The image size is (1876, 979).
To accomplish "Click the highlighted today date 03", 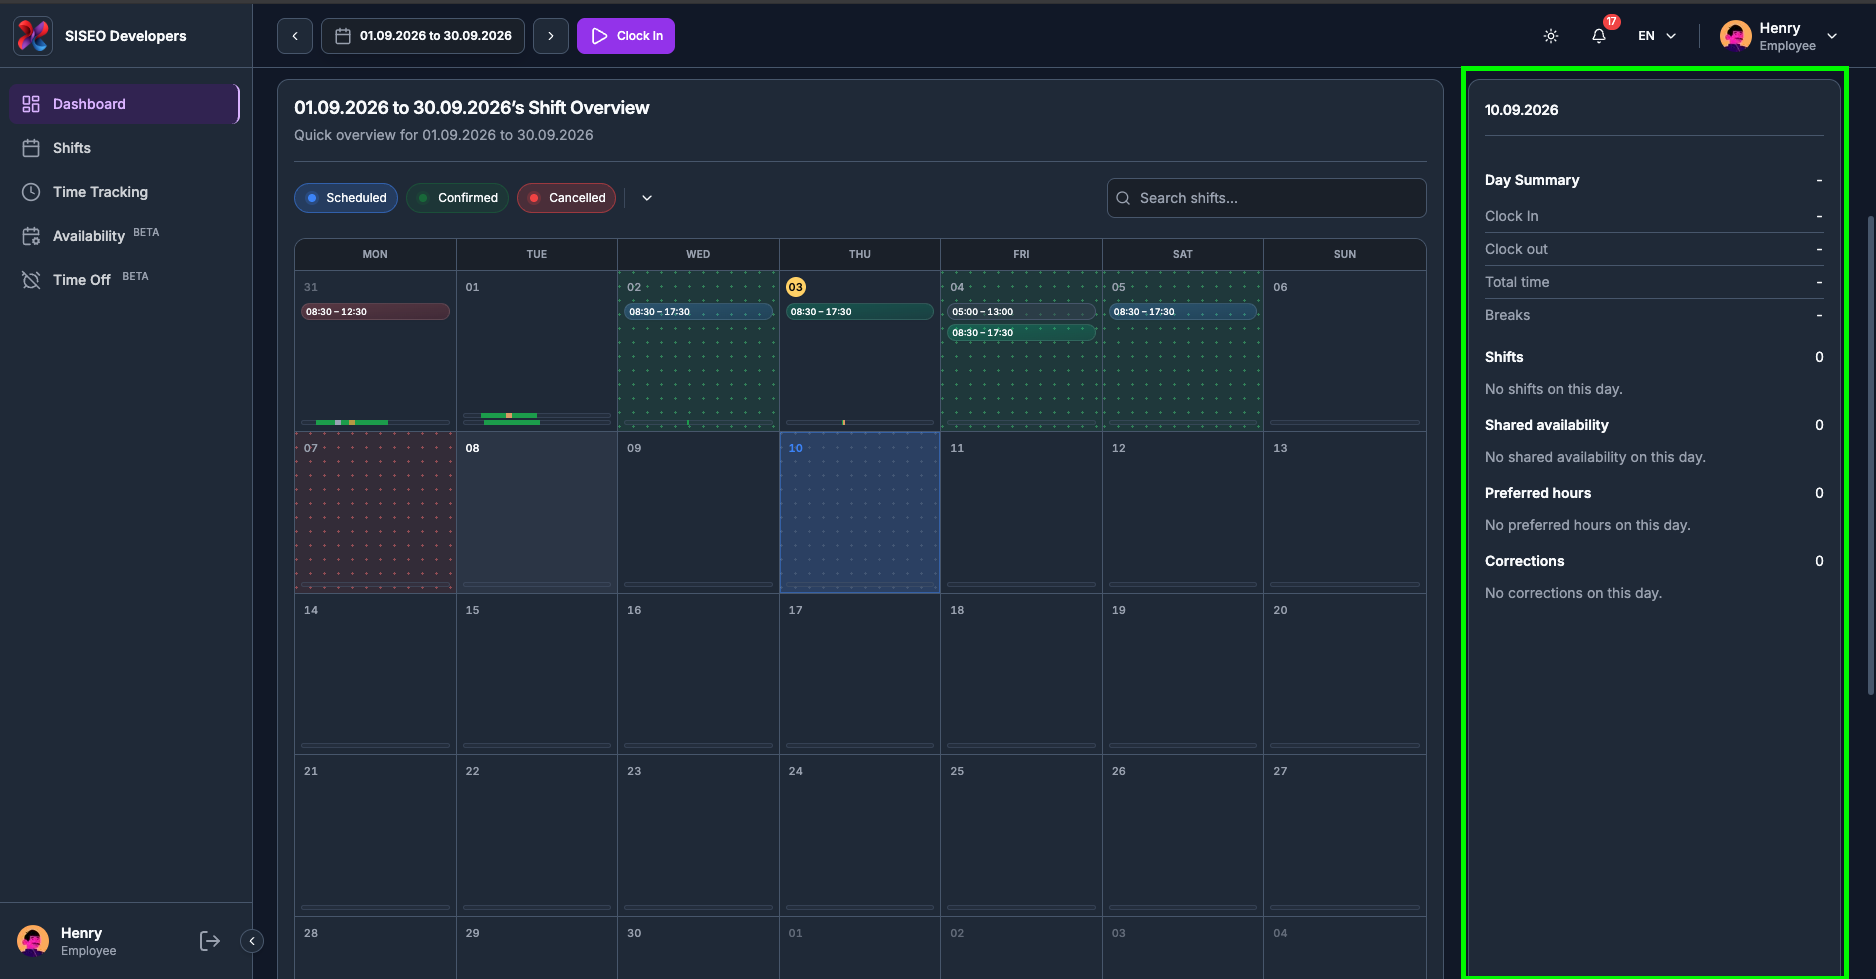I will click(x=796, y=287).
